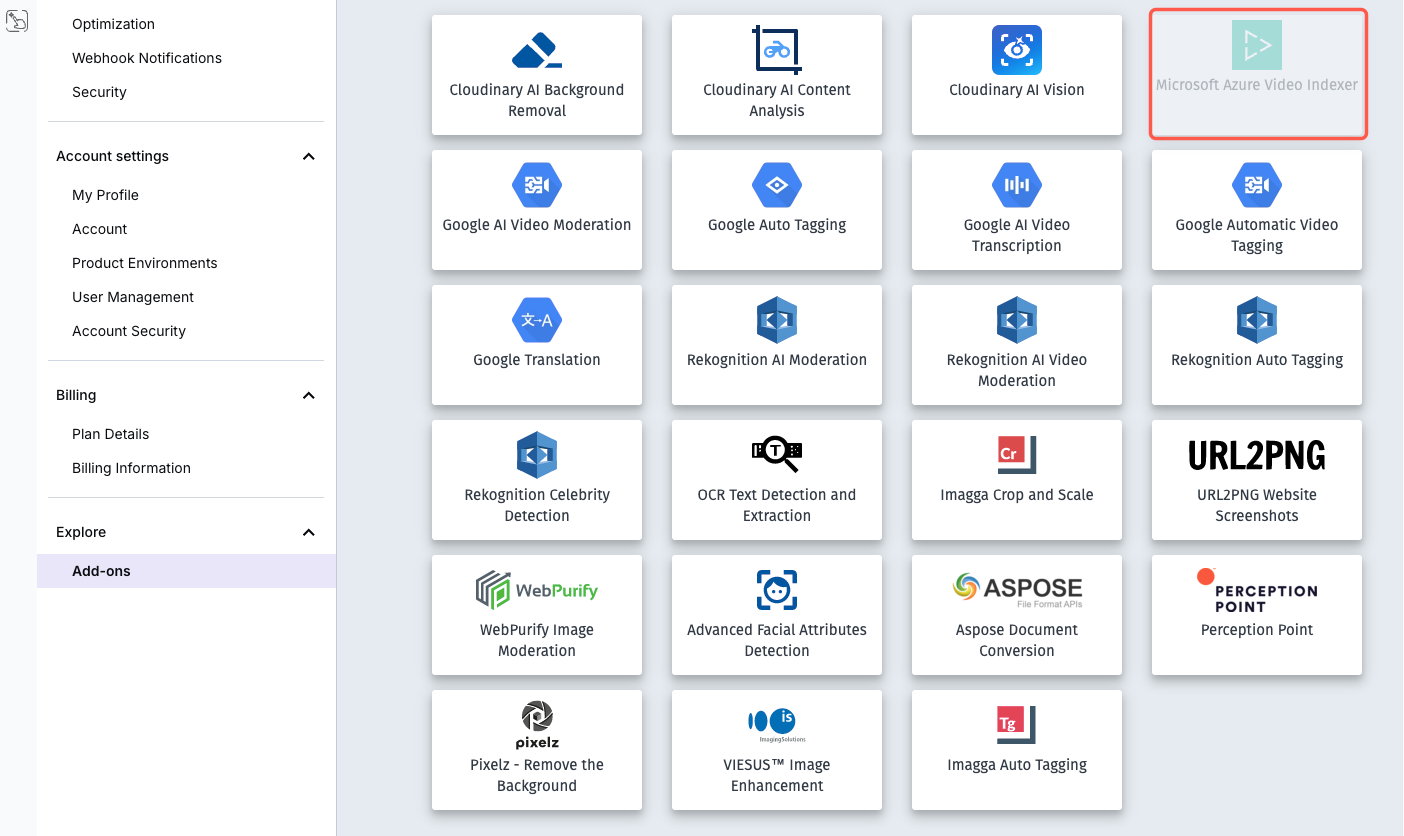Click the icon at the top-left of the sidebar

pyautogui.click(x=17, y=21)
